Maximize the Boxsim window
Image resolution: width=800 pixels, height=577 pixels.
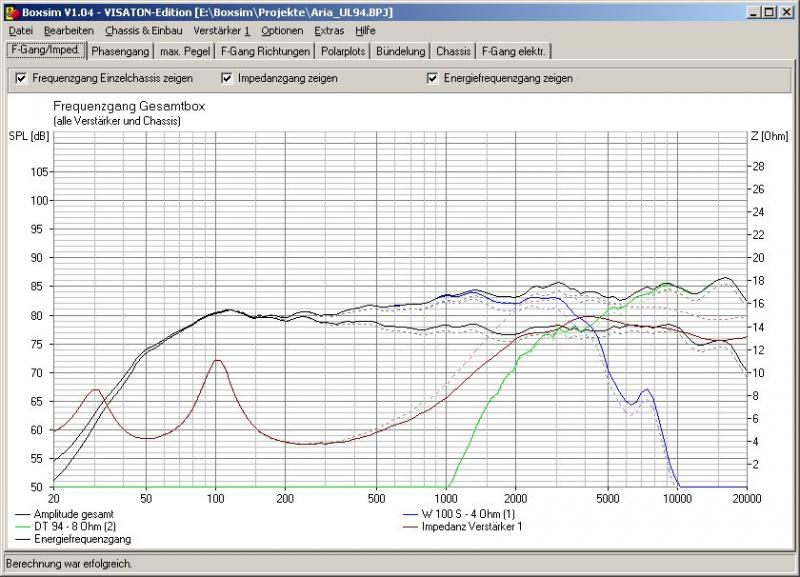click(770, 11)
